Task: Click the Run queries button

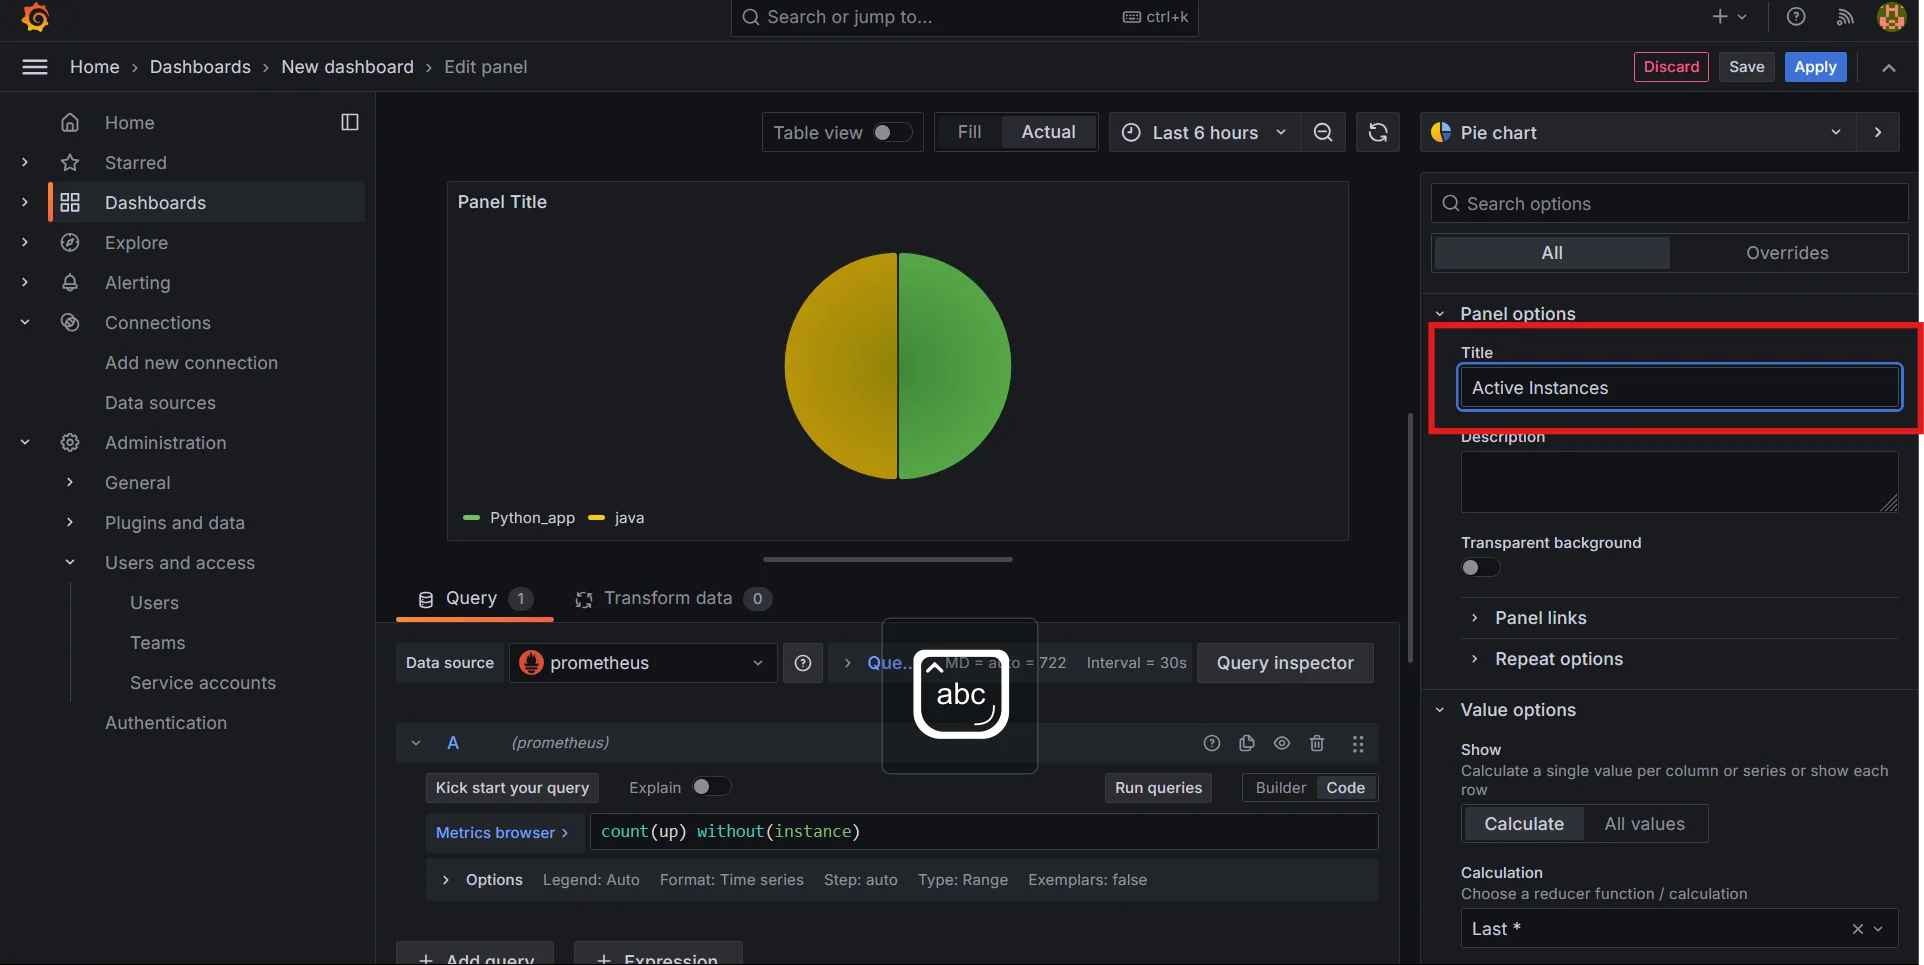Action: (x=1158, y=788)
